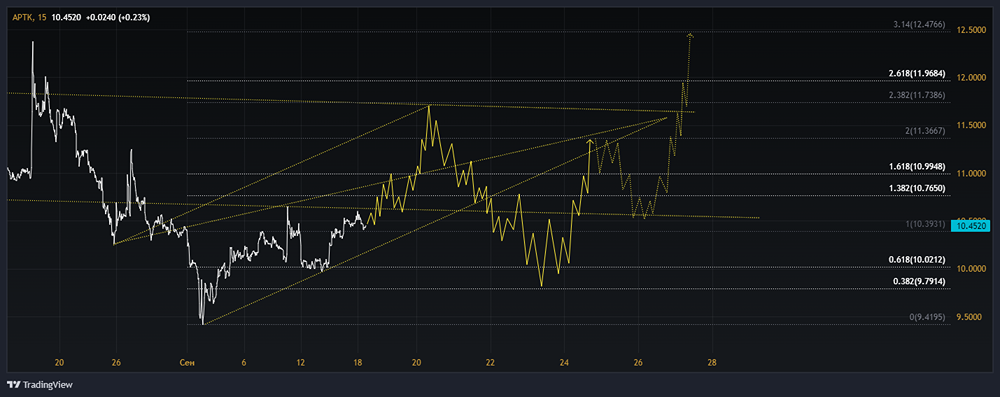Click date 6 on the time axis
The width and height of the screenshot is (1000, 397).
pyautogui.click(x=244, y=363)
